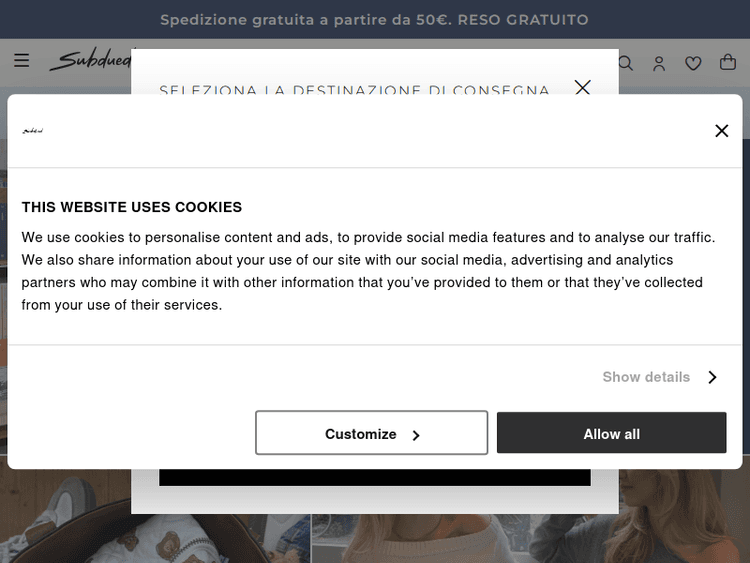750x563 pixels.
Task: Click the 'Seleziona la destinazione di consegna' heading
Action: [354, 89]
